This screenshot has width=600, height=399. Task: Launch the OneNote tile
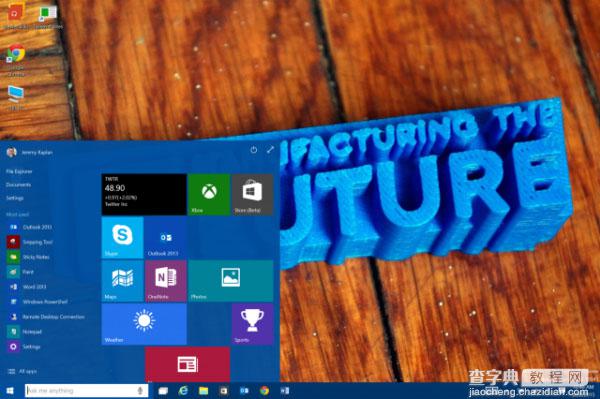click(x=166, y=281)
